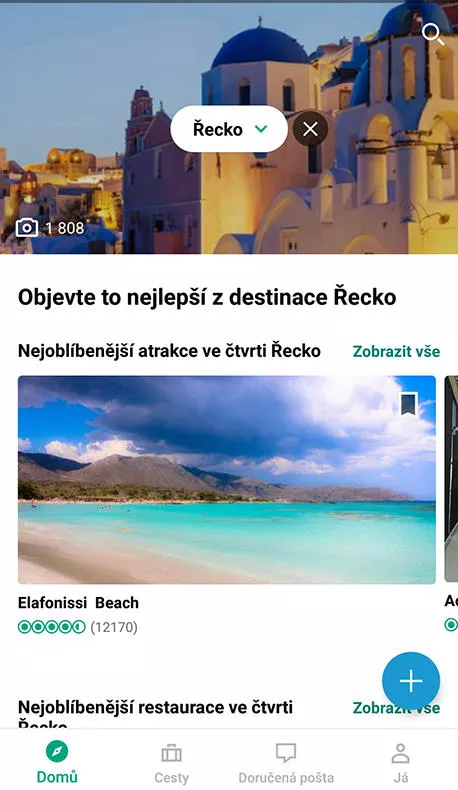
Task: Bookmark Elafonissi Beach with save icon
Action: tap(409, 404)
